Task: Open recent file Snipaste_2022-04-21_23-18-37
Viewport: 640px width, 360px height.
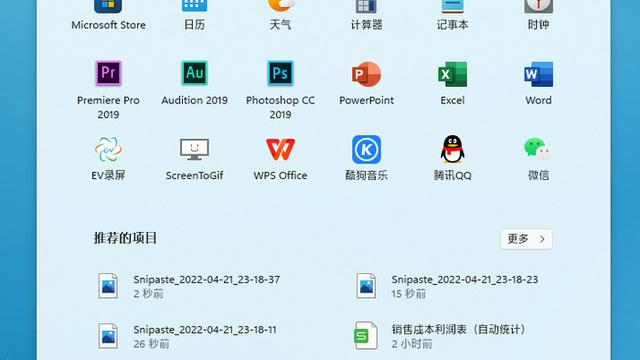Action: point(189,286)
